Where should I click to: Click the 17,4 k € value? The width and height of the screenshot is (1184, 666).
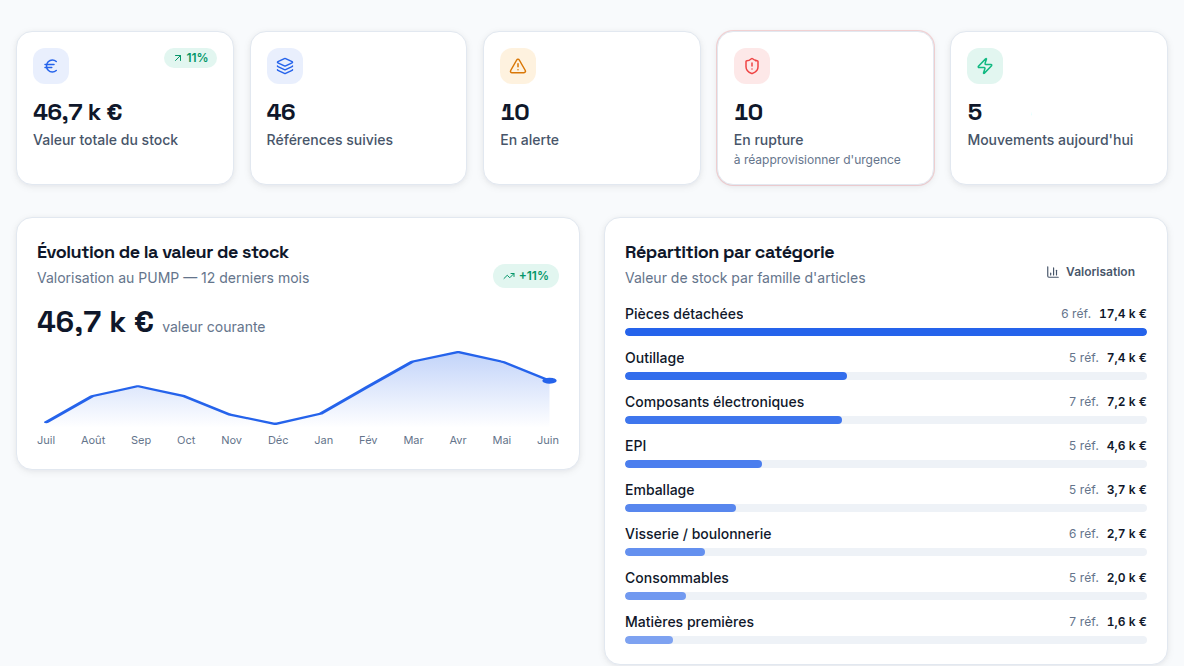(1123, 314)
